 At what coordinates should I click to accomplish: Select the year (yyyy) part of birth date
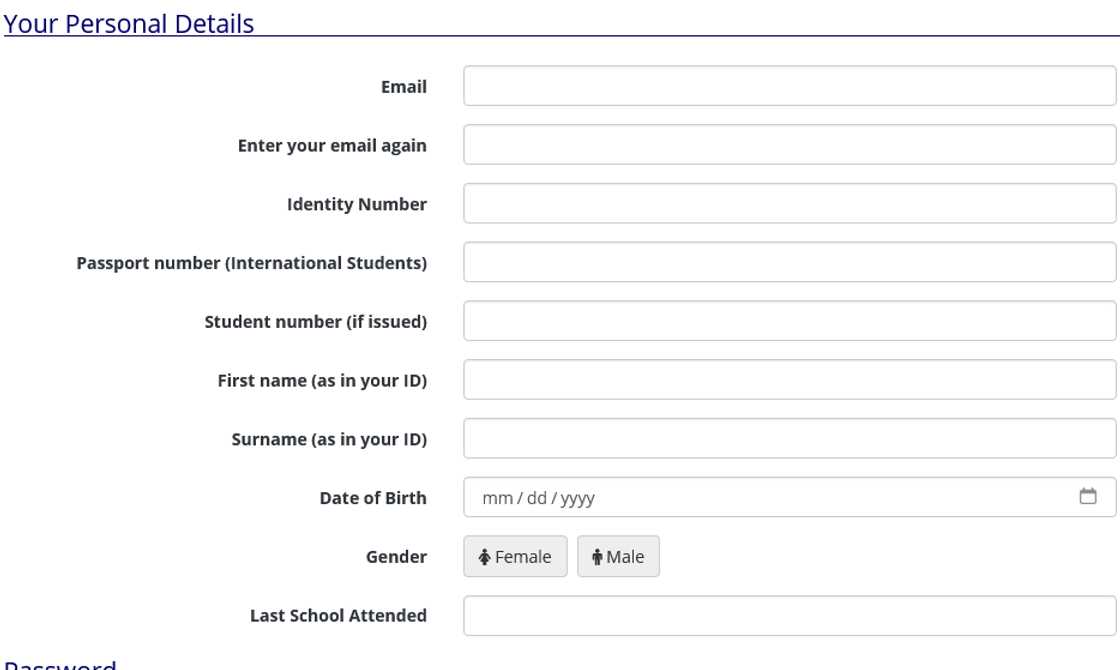pos(577,498)
